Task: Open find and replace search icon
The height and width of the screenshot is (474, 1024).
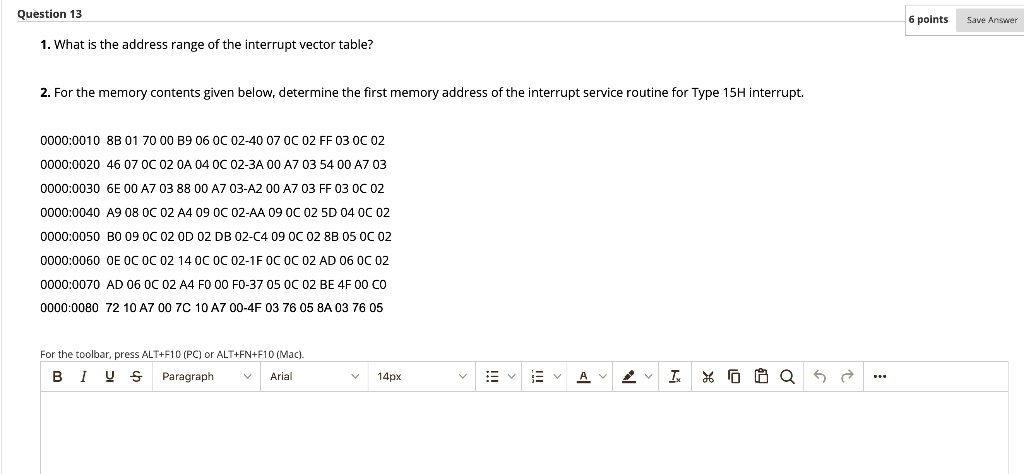Action: 787,377
